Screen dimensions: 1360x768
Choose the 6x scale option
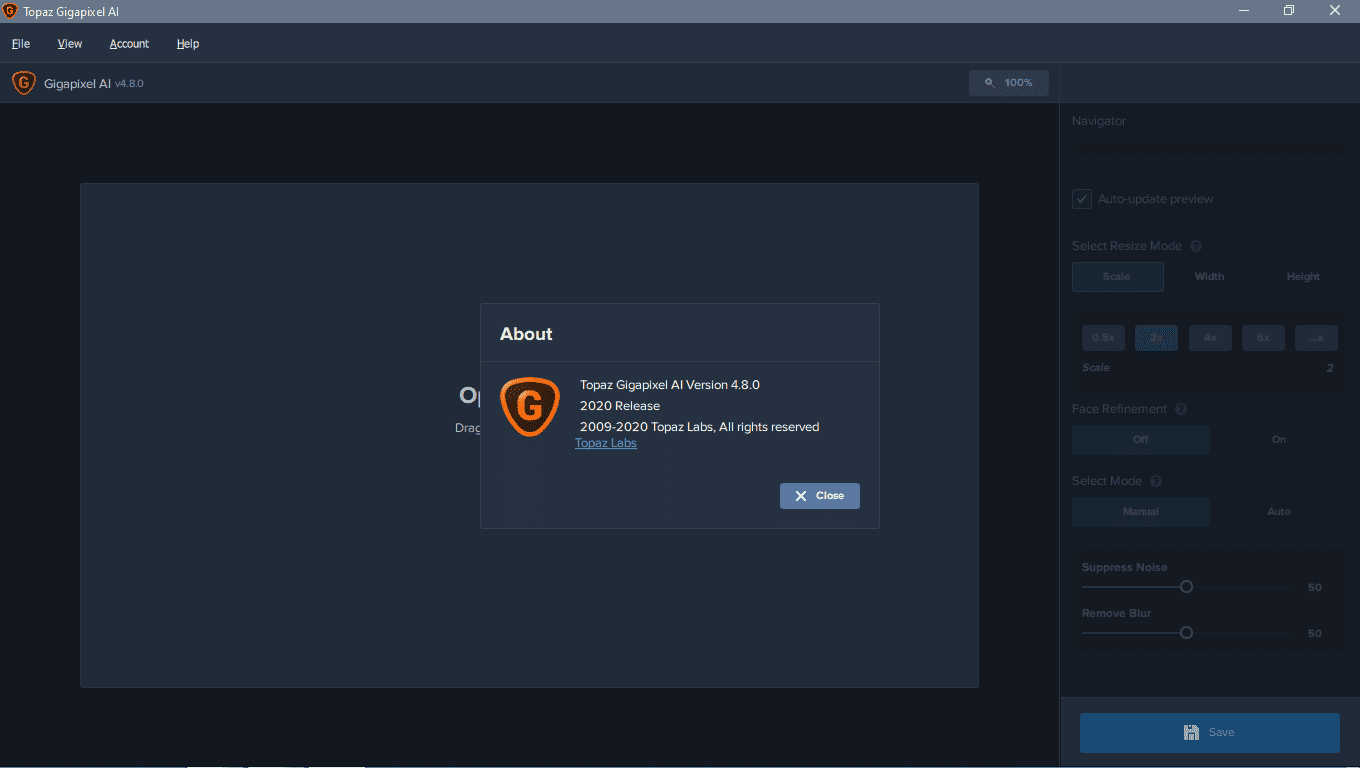tap(1263, 338)
